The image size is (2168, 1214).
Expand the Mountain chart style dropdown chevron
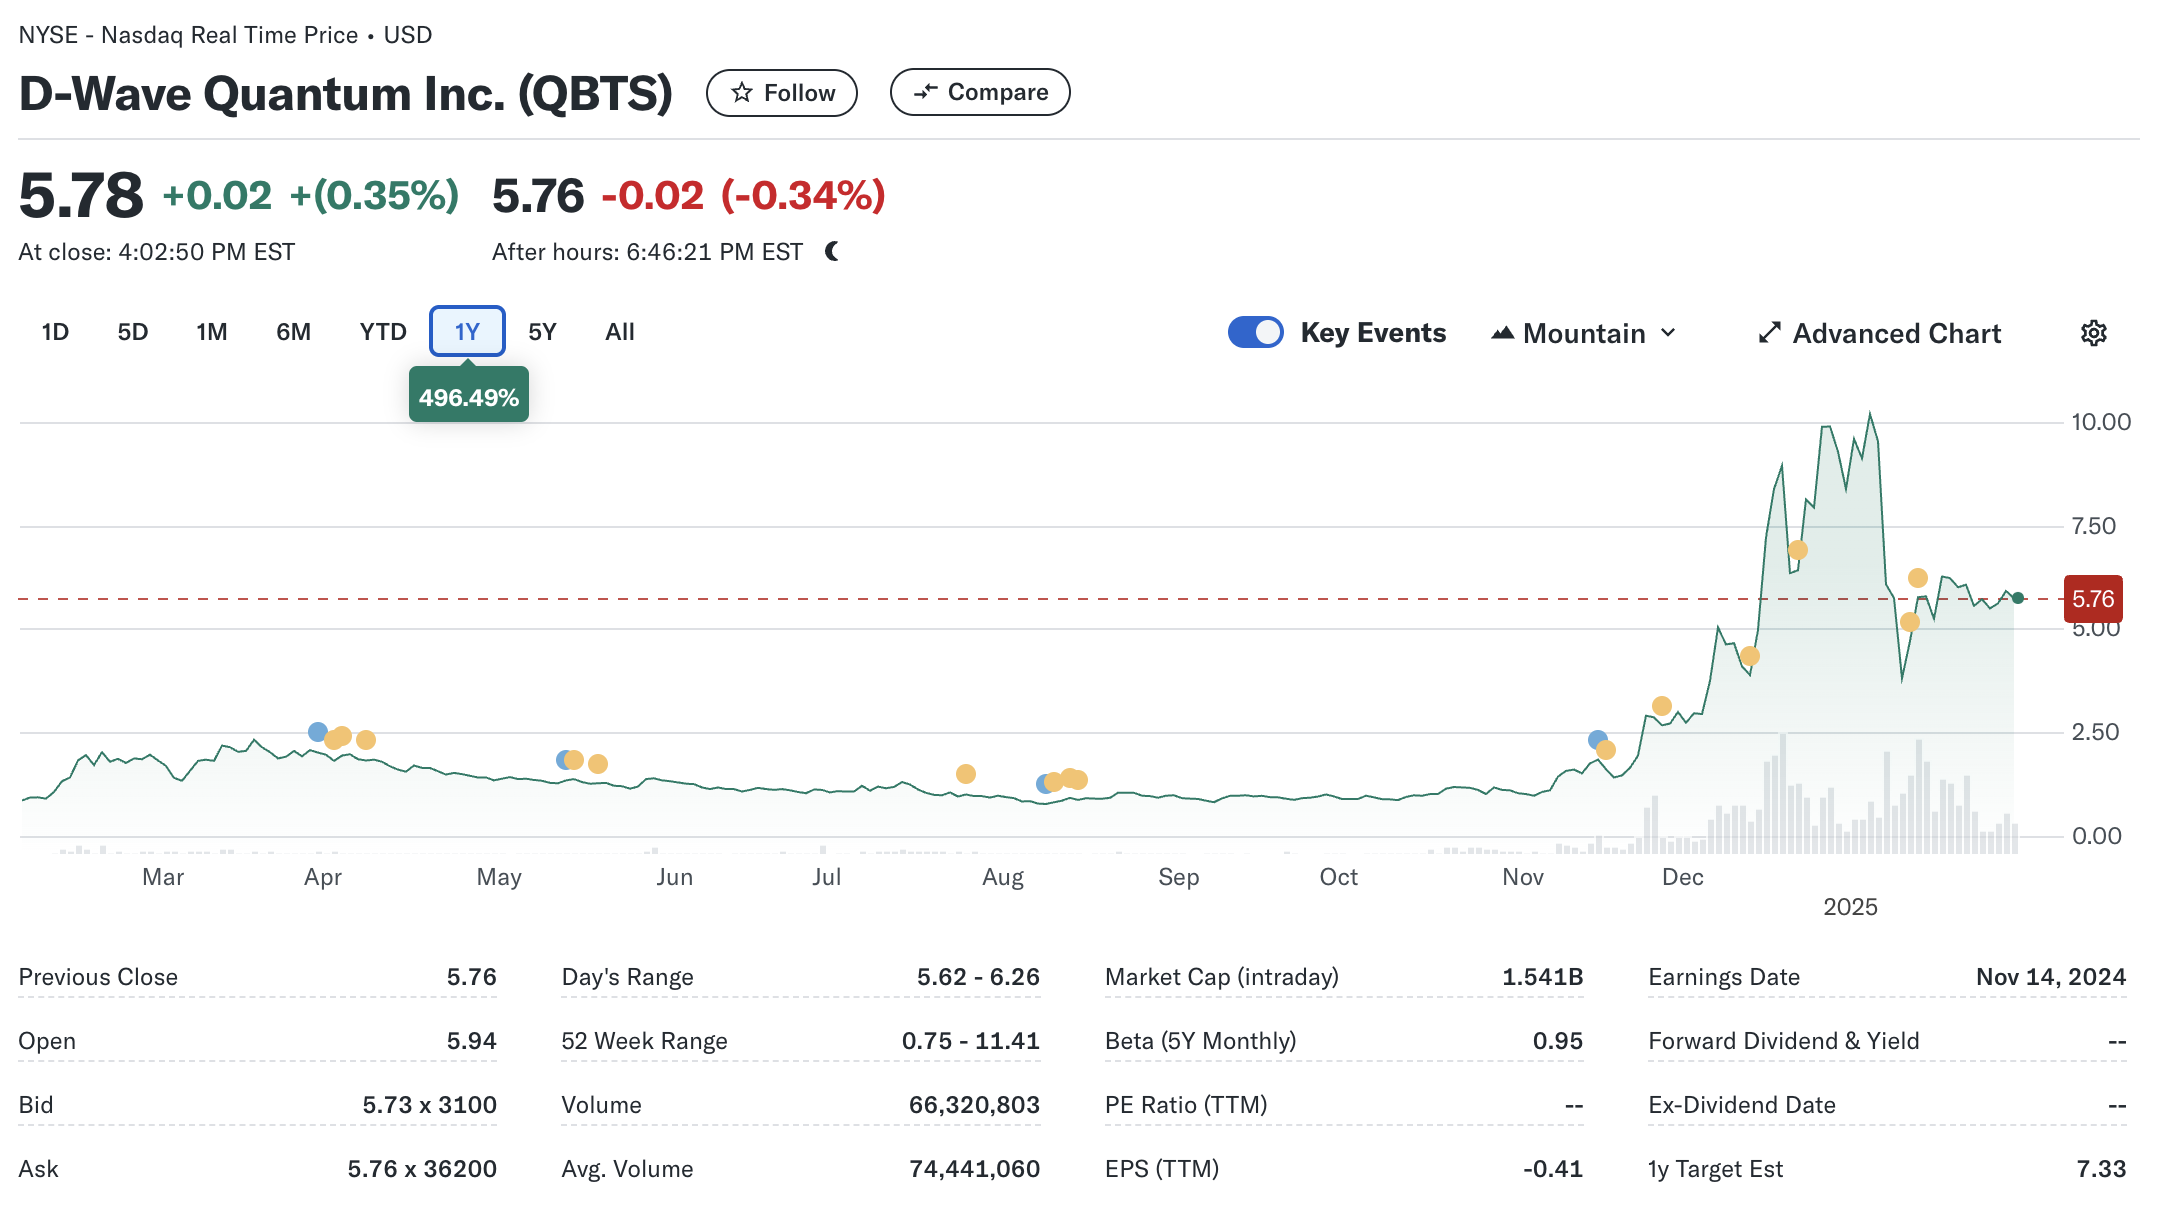[x=1668, y=333]
